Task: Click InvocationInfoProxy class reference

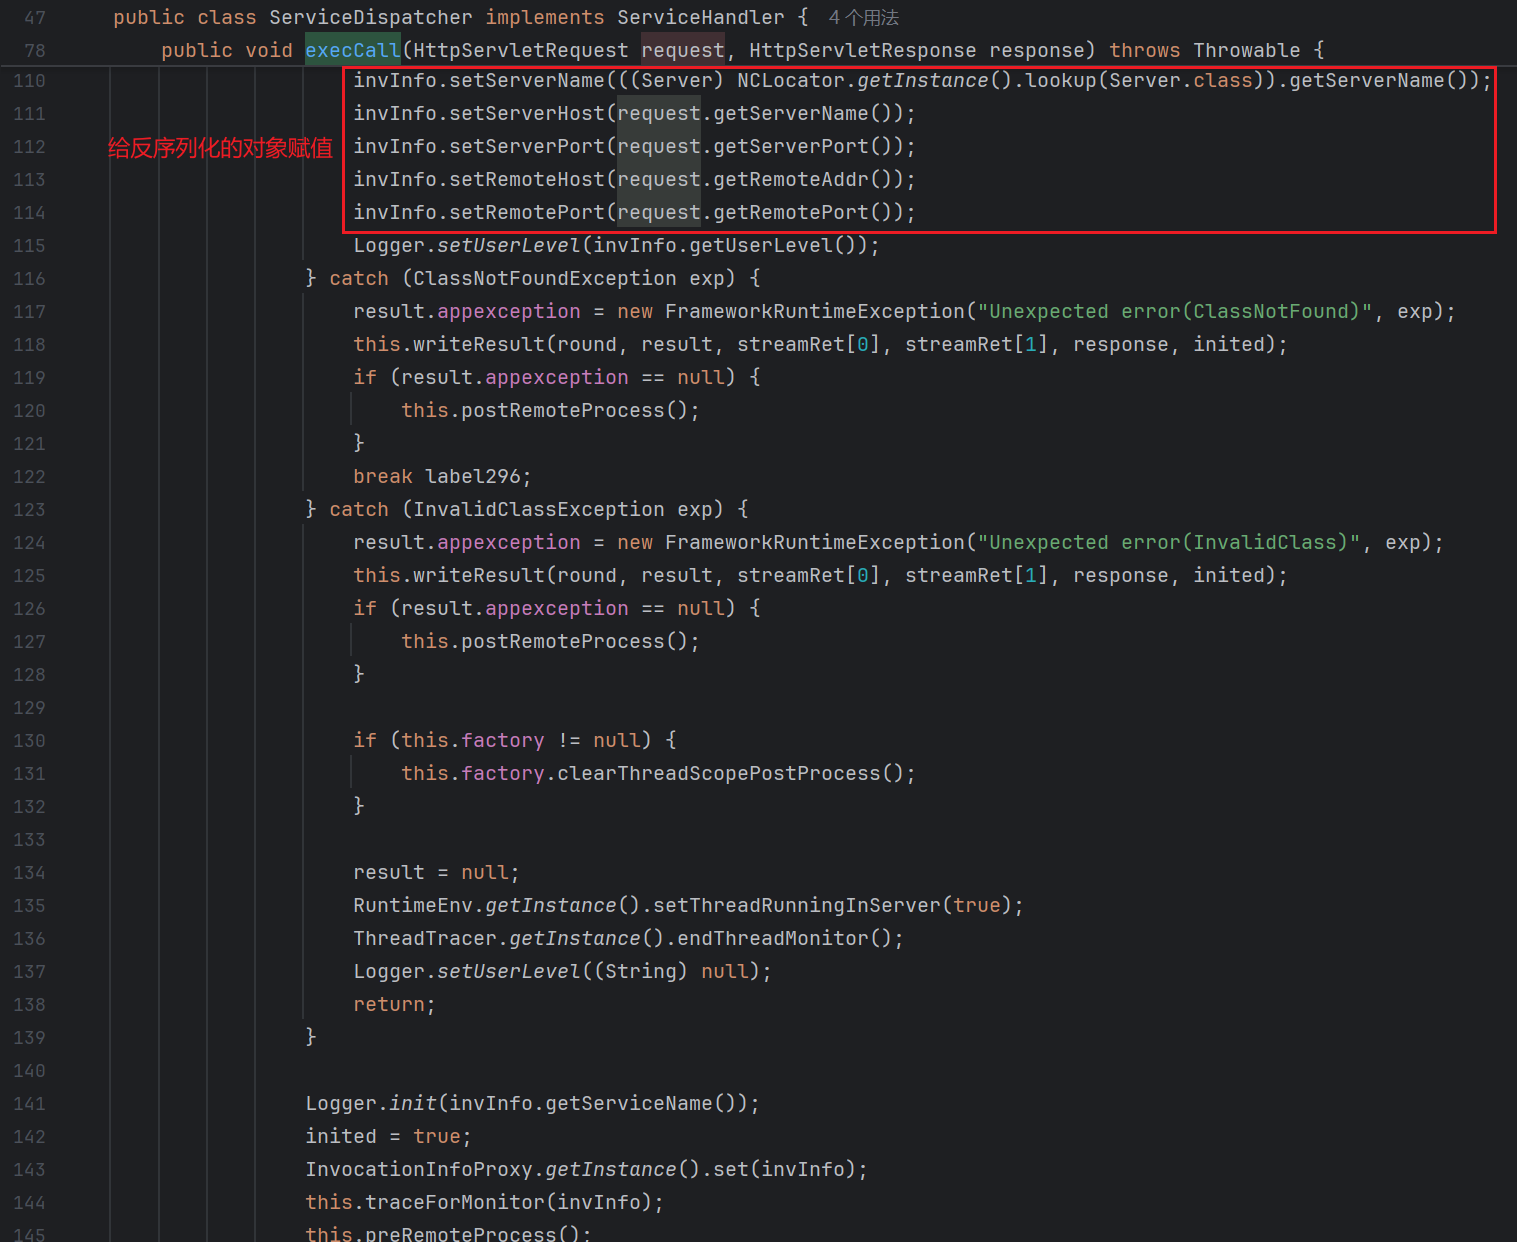Action: [420, 1170]
